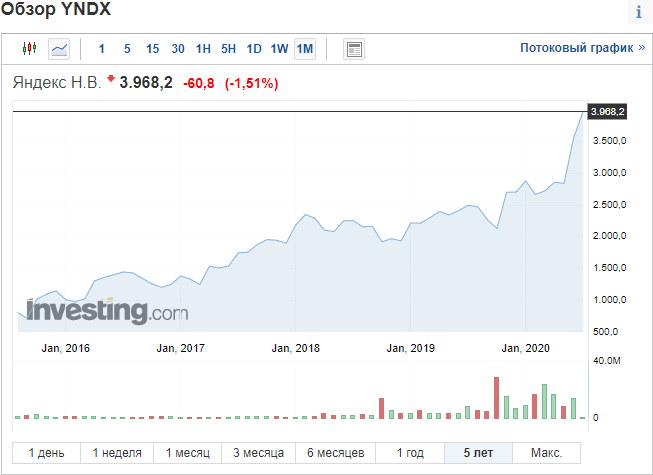Choose the 5H interval

(229, 49)
